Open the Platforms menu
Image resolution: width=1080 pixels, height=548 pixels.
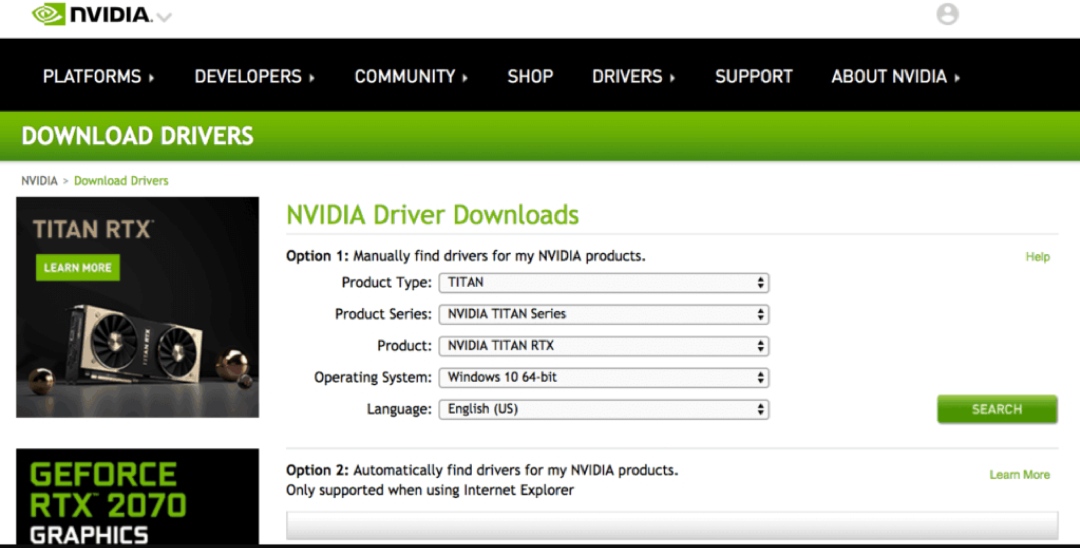point(98,76)
